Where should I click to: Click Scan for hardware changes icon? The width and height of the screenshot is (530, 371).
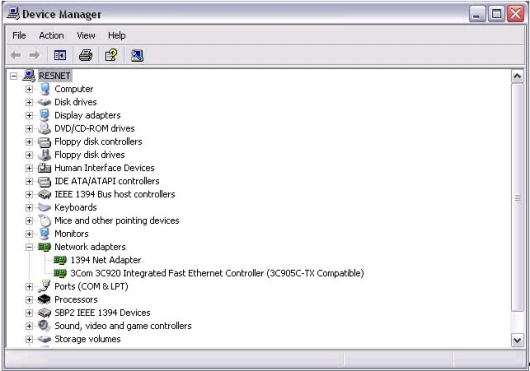[137, 55]
